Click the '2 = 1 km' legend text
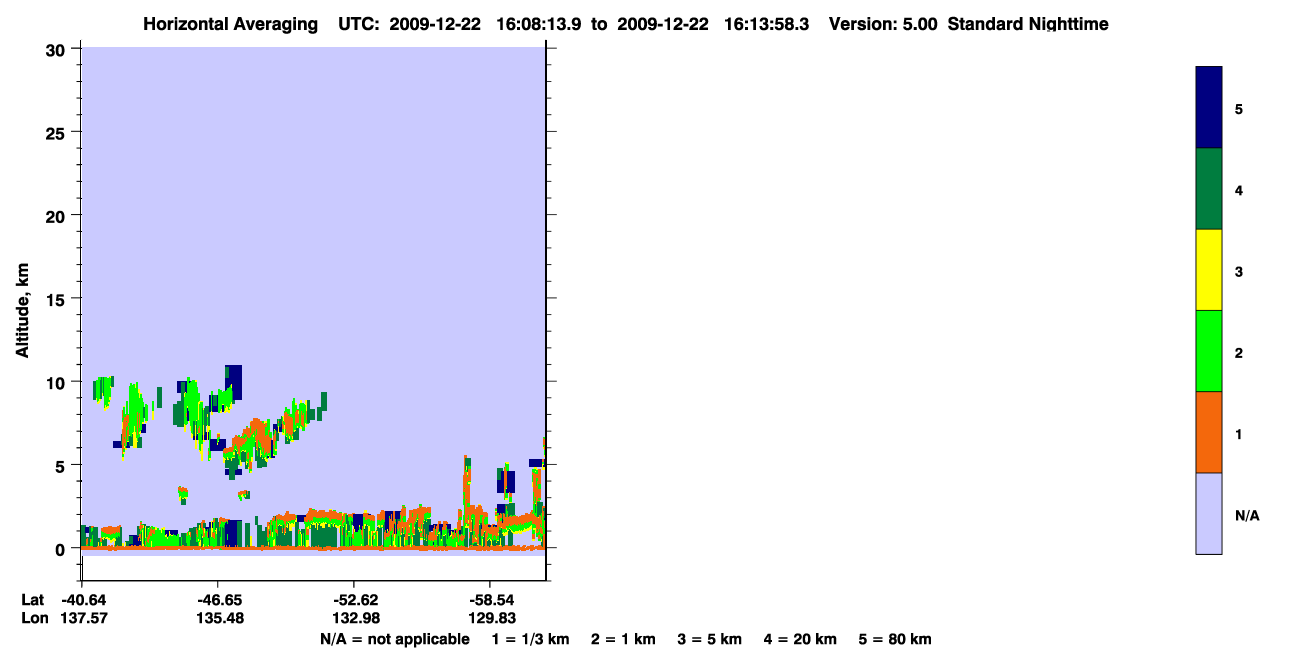The image size is (1300, 667). pyautogui.click(x=623, y=639)
